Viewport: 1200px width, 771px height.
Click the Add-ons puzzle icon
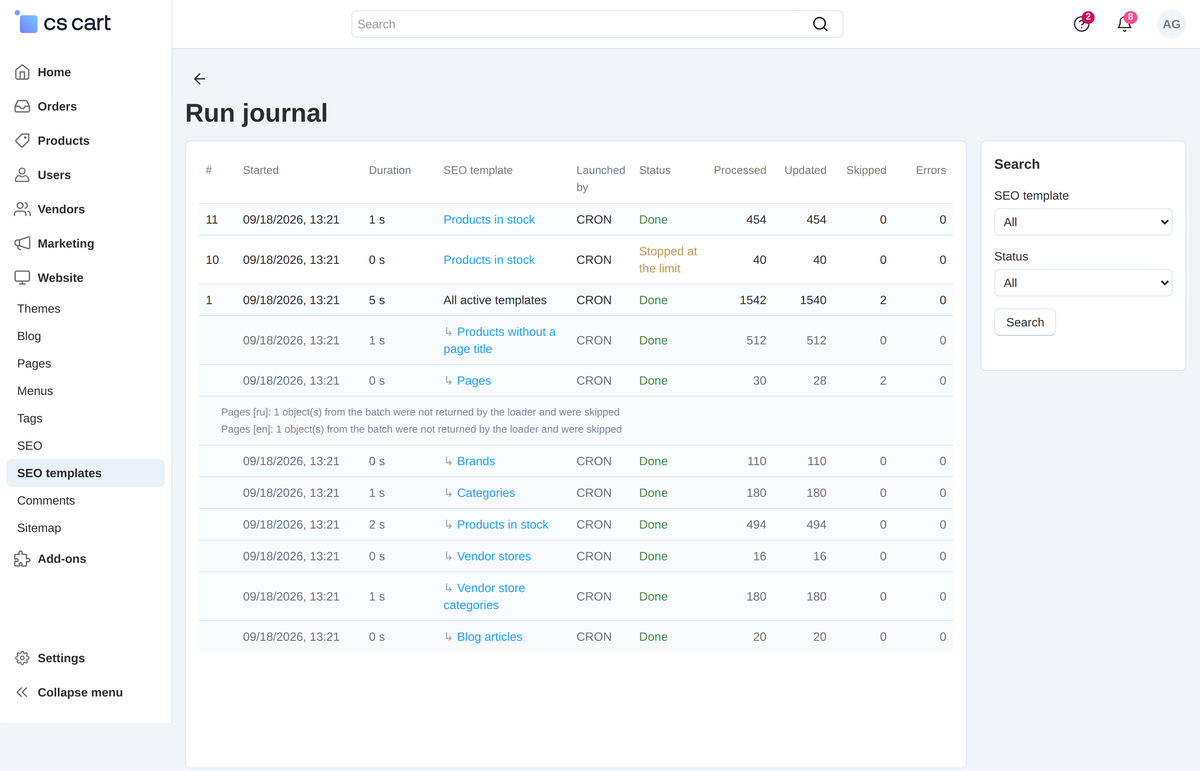tap(22, 559)
